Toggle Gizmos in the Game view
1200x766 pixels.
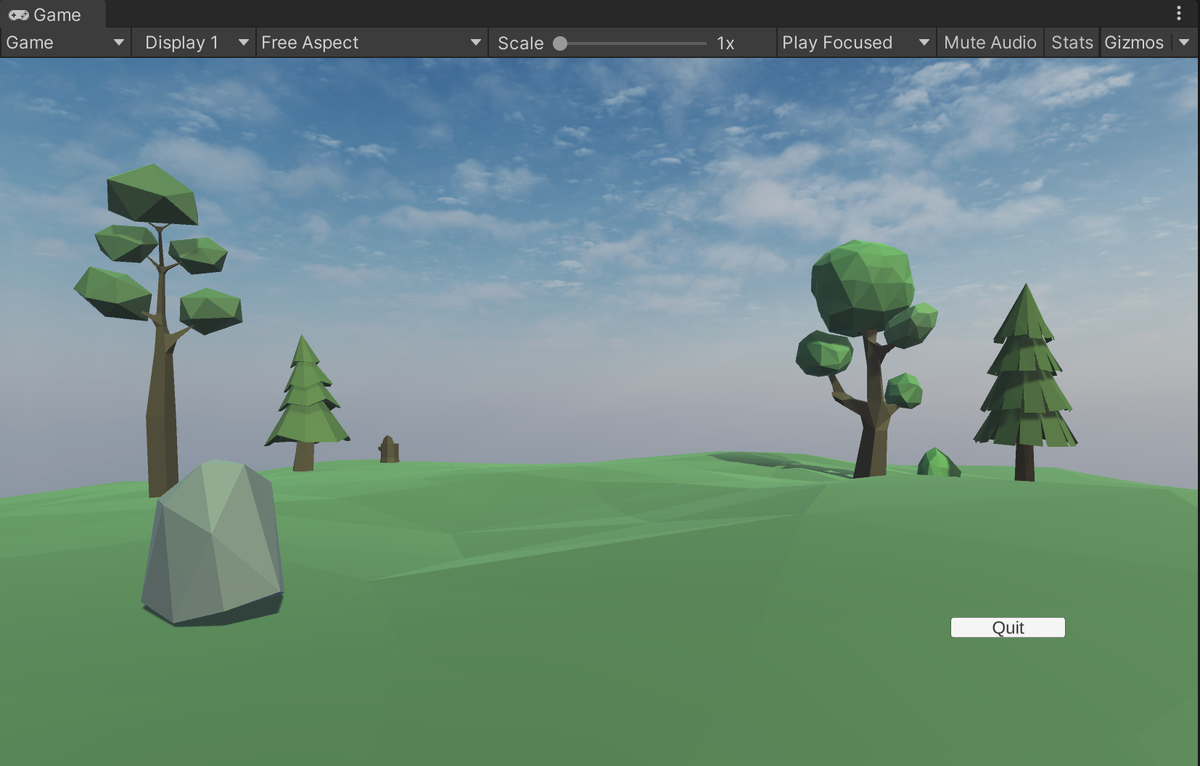1134,43
